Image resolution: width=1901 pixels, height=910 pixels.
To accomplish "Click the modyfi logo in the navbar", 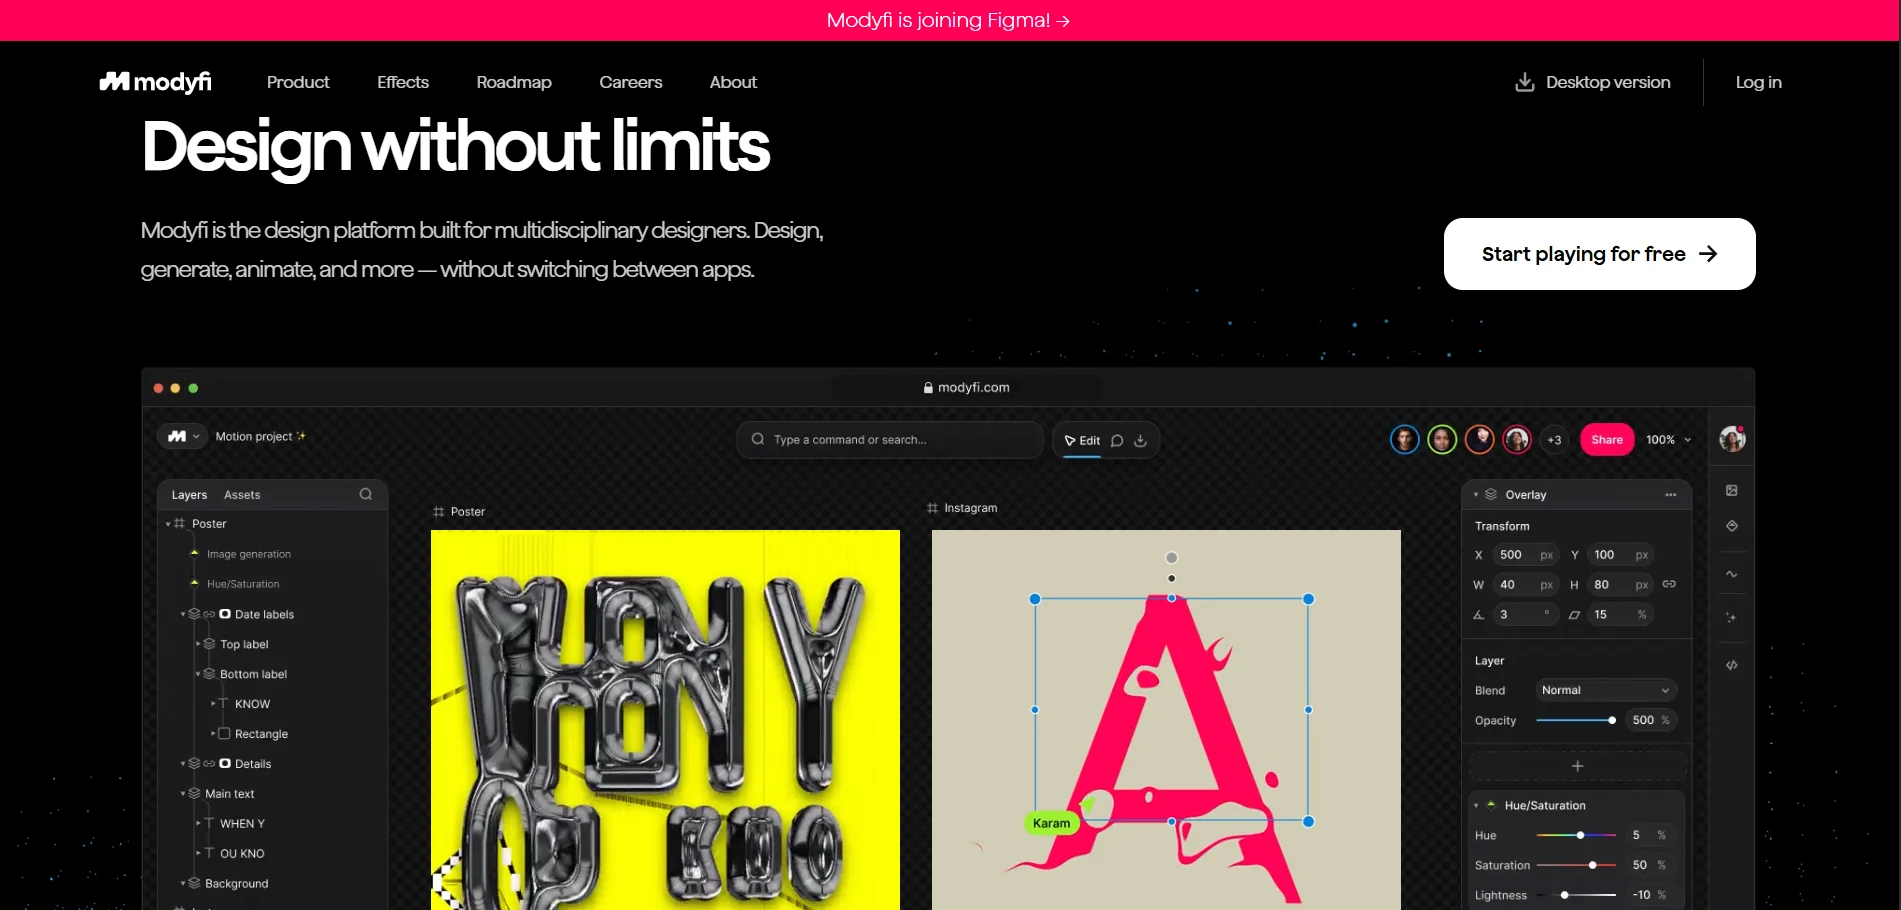I will [155, 82].
